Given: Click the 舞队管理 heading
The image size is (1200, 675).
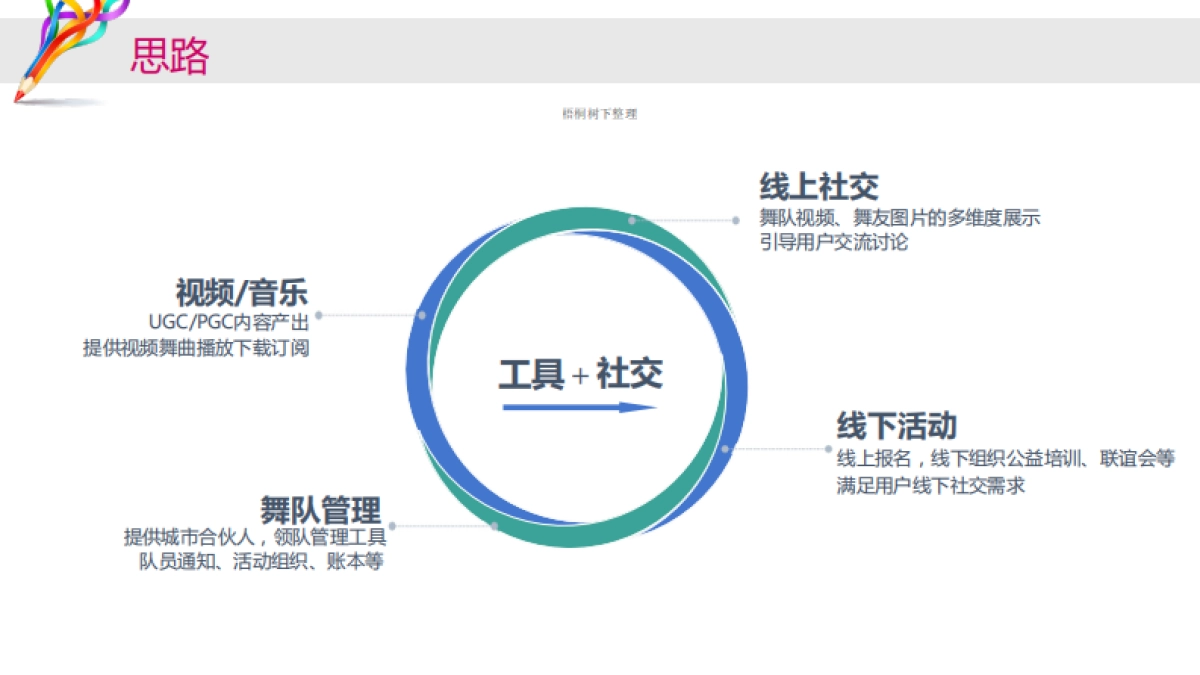Looking at the screenshot, I should tap(320, 510).
